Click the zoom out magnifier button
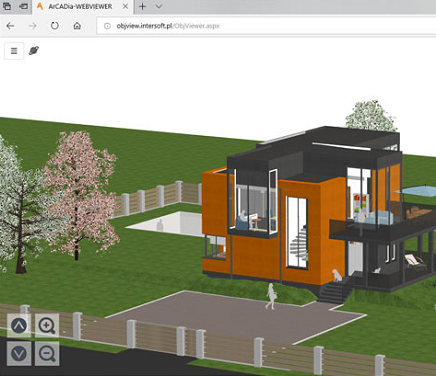 47,353
